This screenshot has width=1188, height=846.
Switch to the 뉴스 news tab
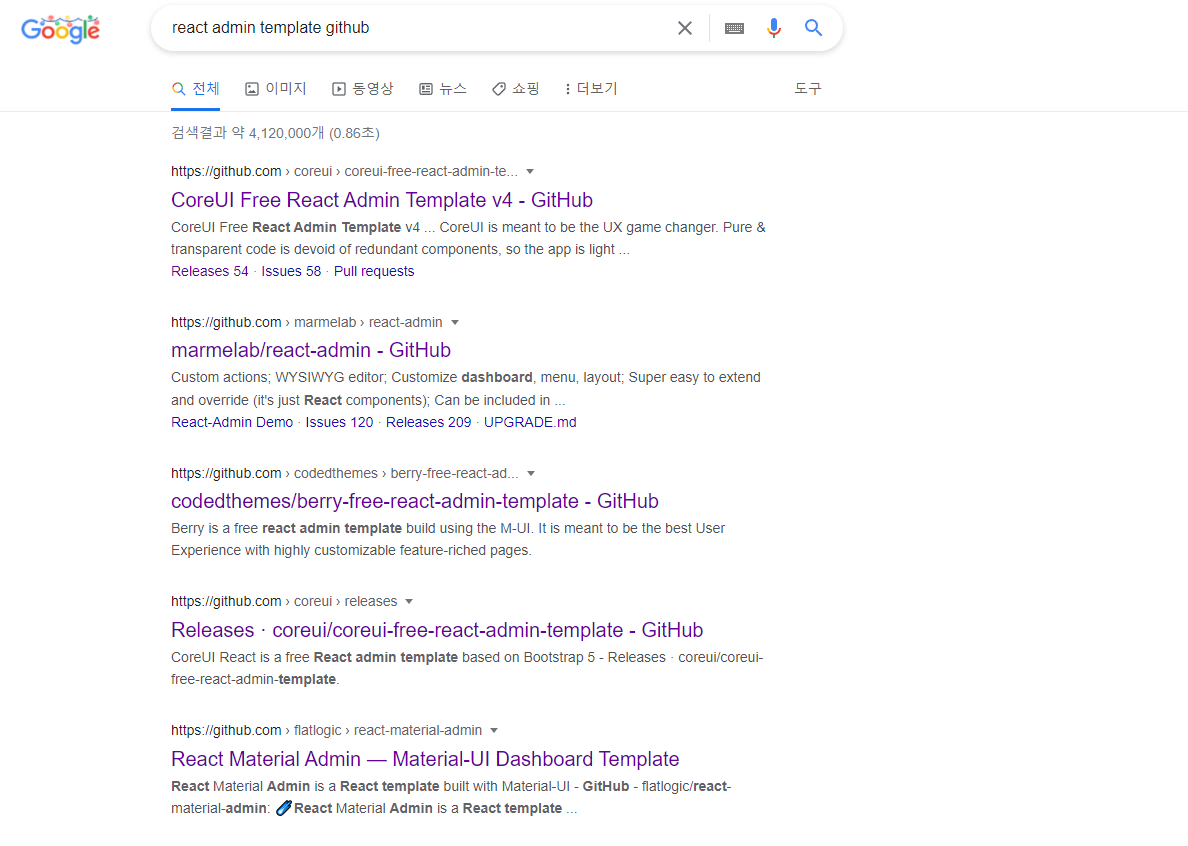(443, 89)
